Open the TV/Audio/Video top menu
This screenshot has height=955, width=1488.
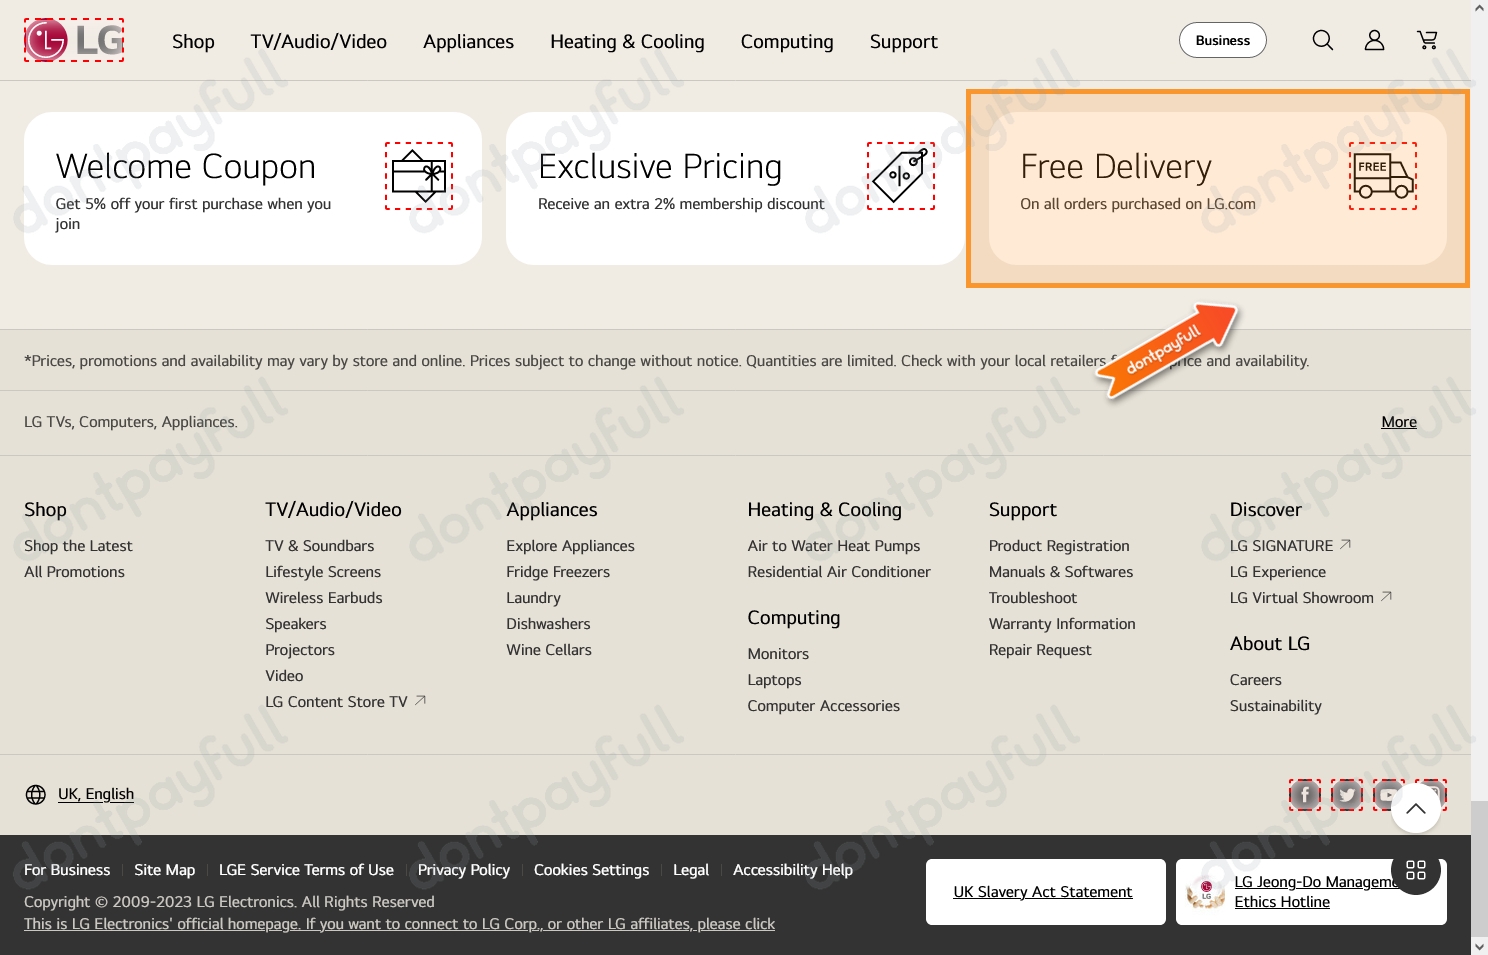click(318, 41)
